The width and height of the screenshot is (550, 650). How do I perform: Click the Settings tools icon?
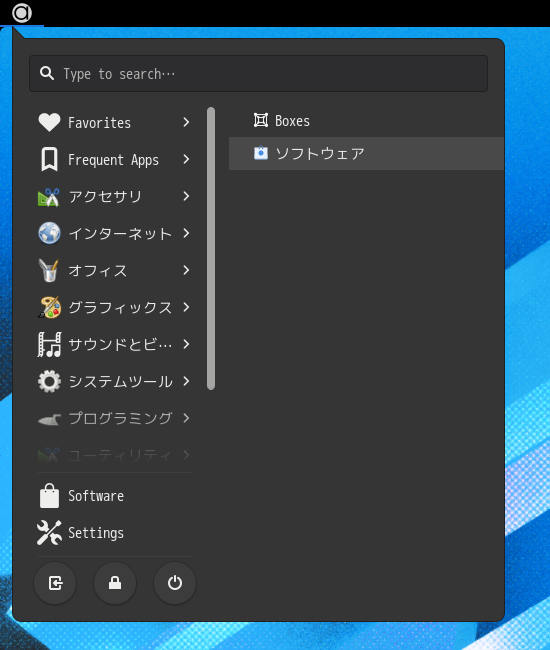pyautogui.click(x=49, y=533)
